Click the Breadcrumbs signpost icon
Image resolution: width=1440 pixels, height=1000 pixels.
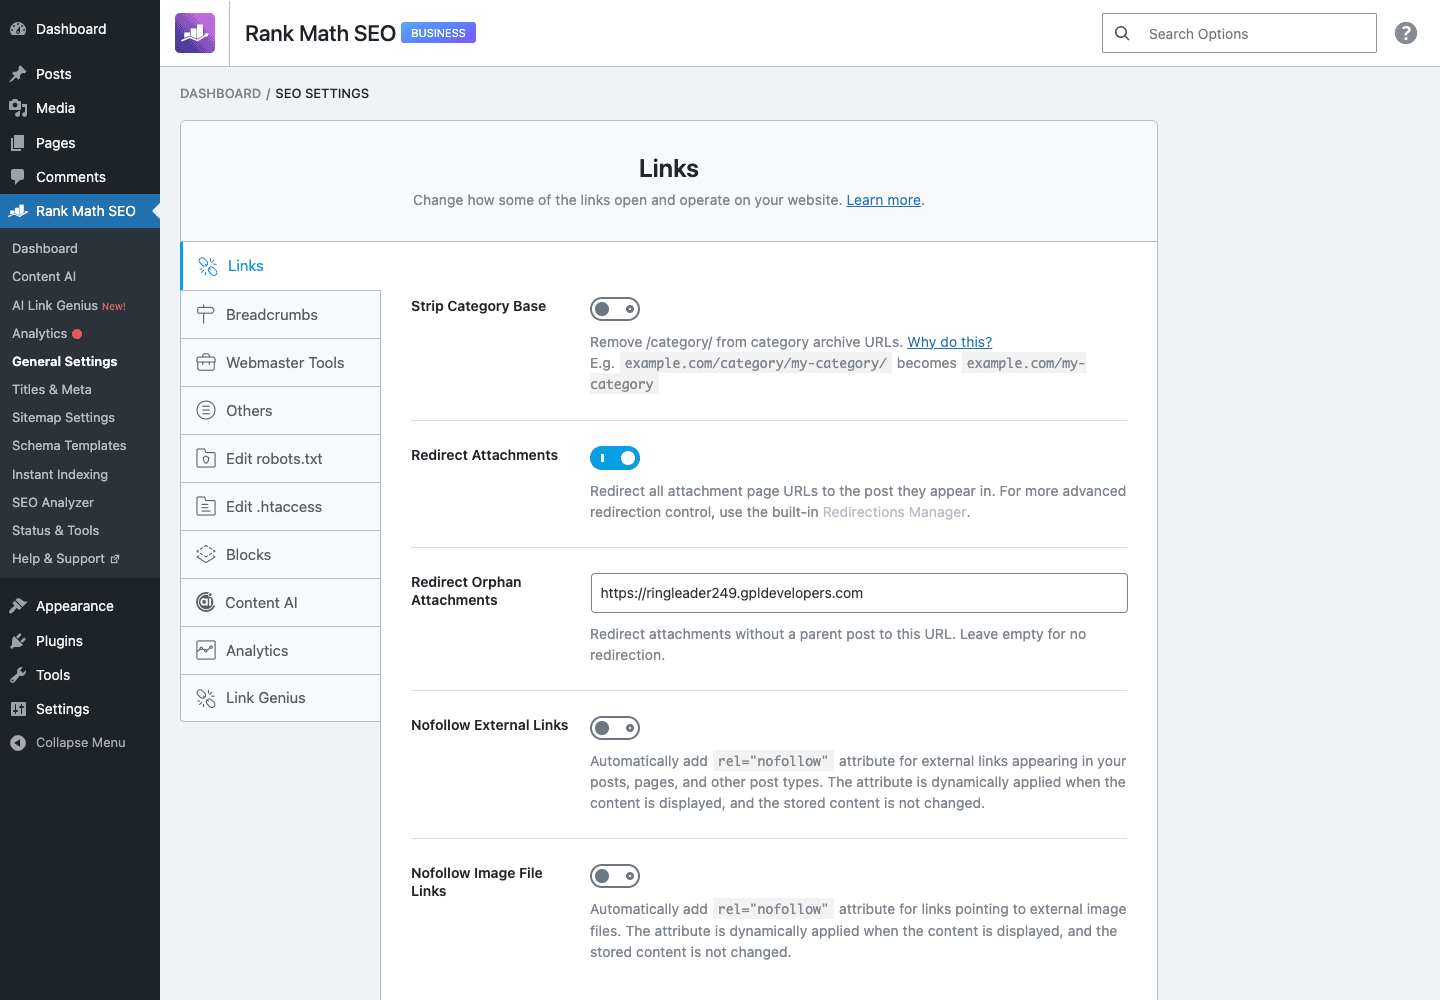(x=206, y=314)
